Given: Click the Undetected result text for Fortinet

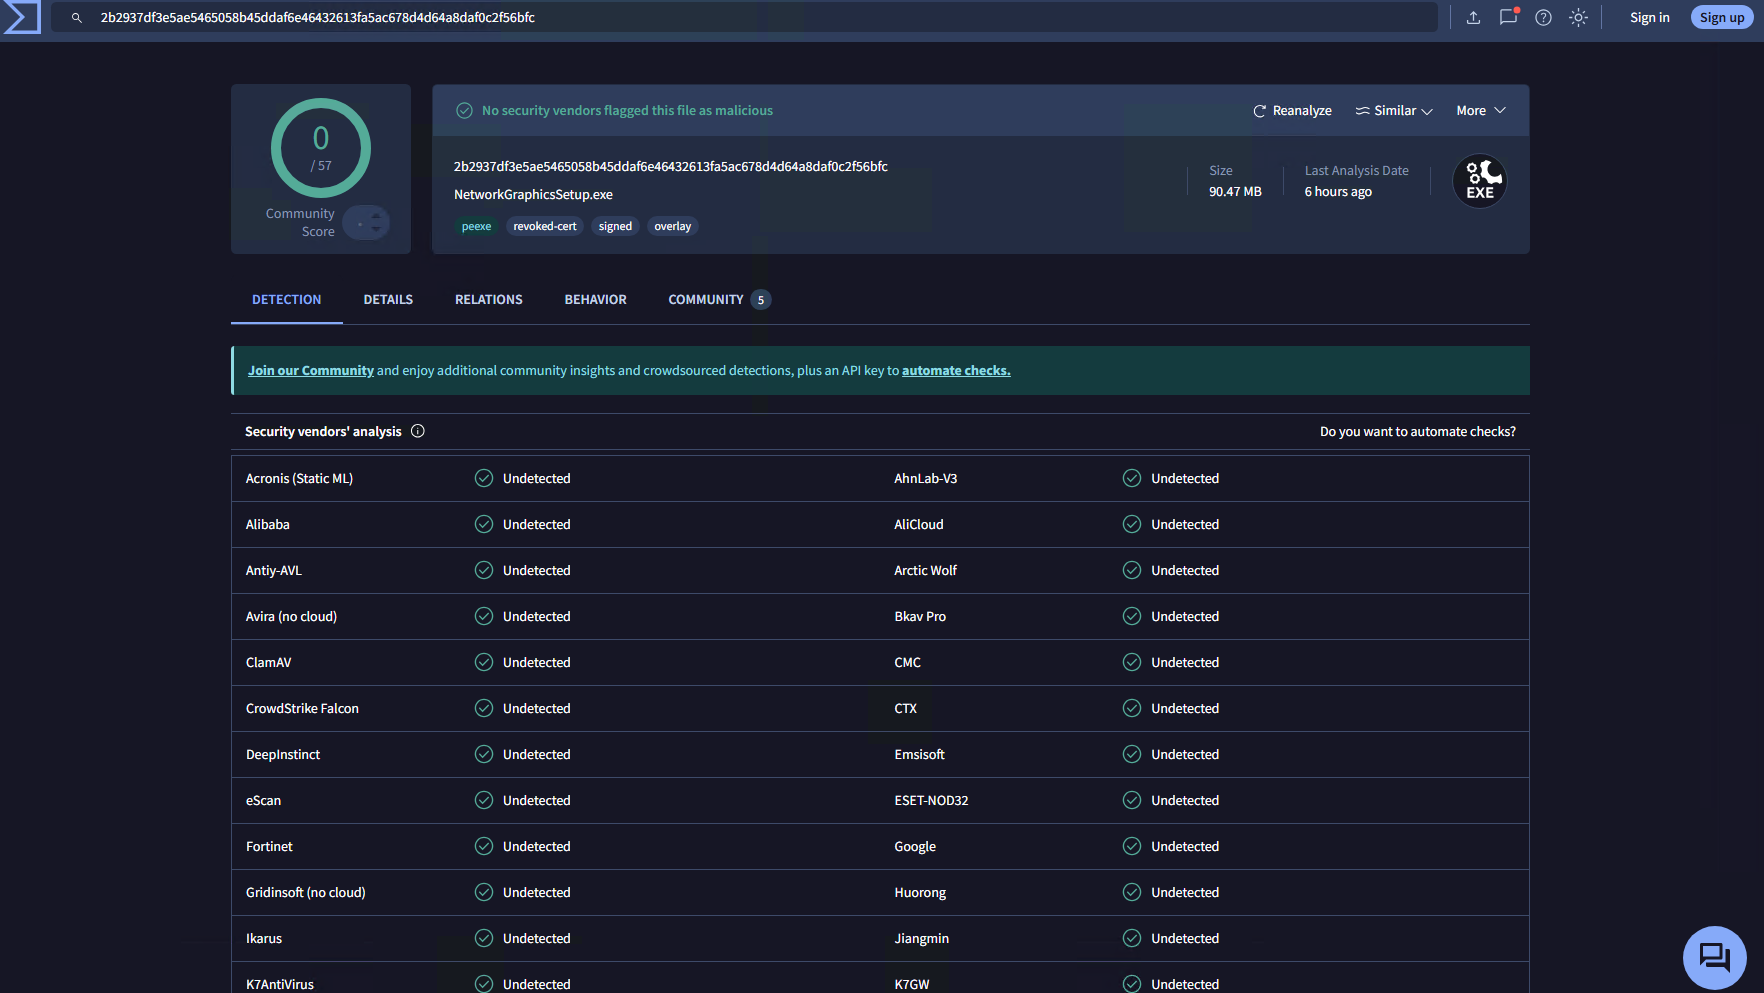Looking at the screenshot, I should click(x=537, y=846).
